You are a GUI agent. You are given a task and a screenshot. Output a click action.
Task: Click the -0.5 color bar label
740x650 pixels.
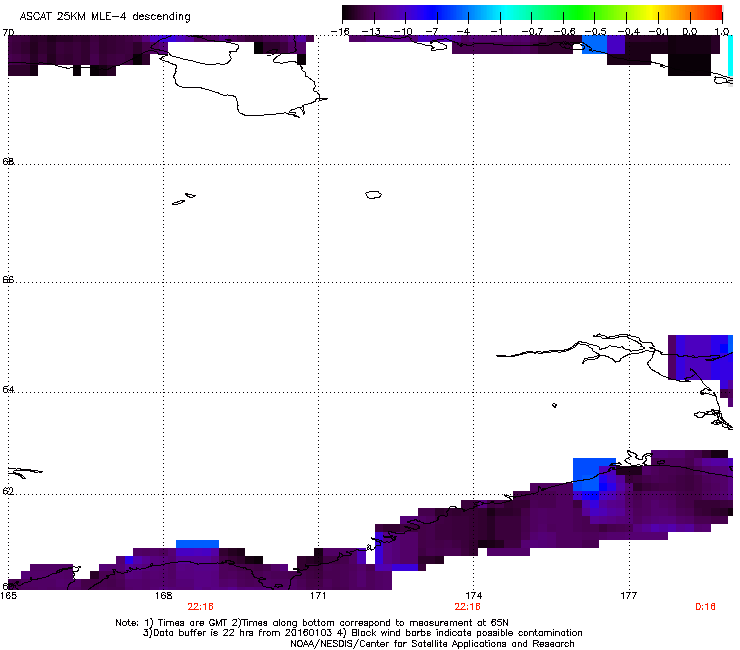point(596,32)
